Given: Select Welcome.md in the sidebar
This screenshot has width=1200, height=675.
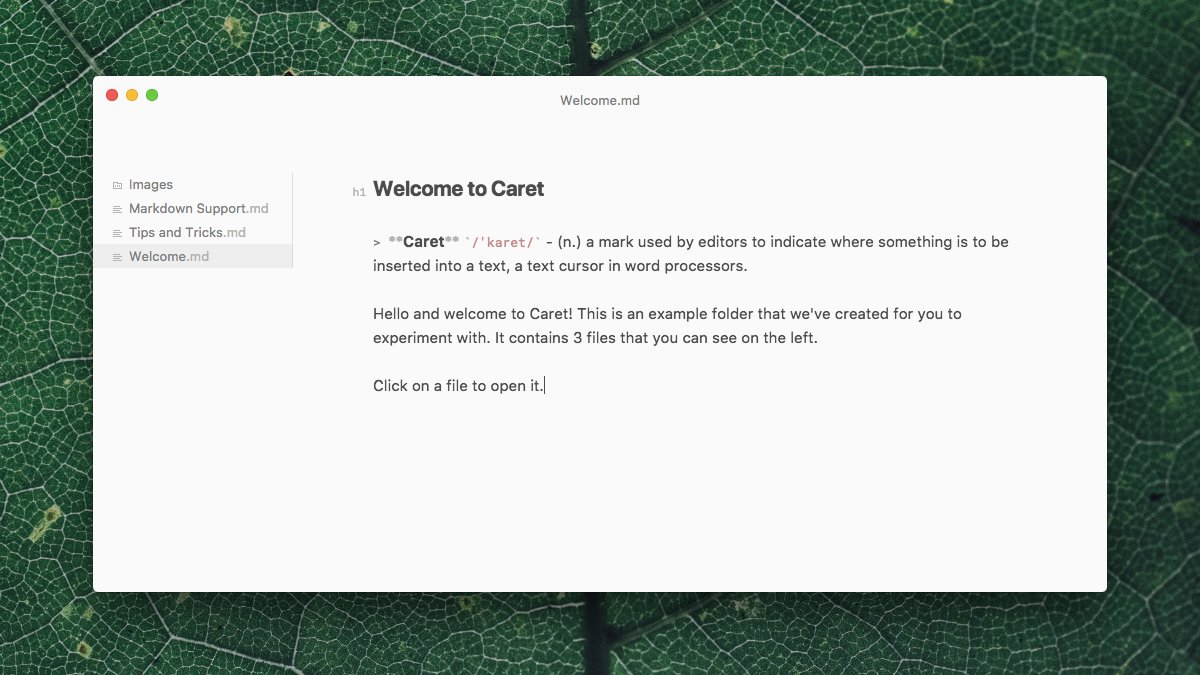Looking at the screenshot, I should point(193,257).
